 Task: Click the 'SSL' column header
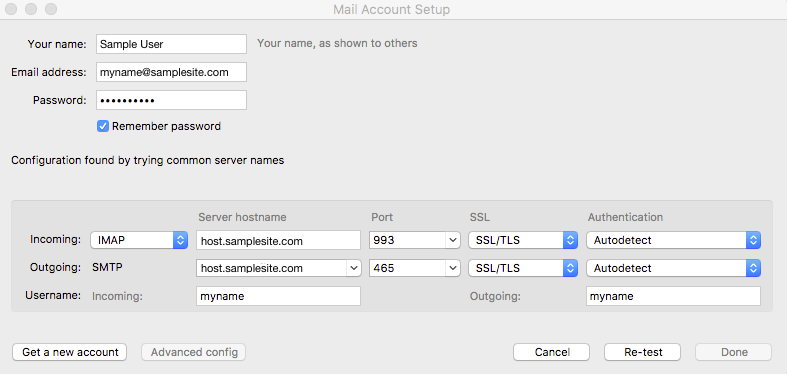479,217
